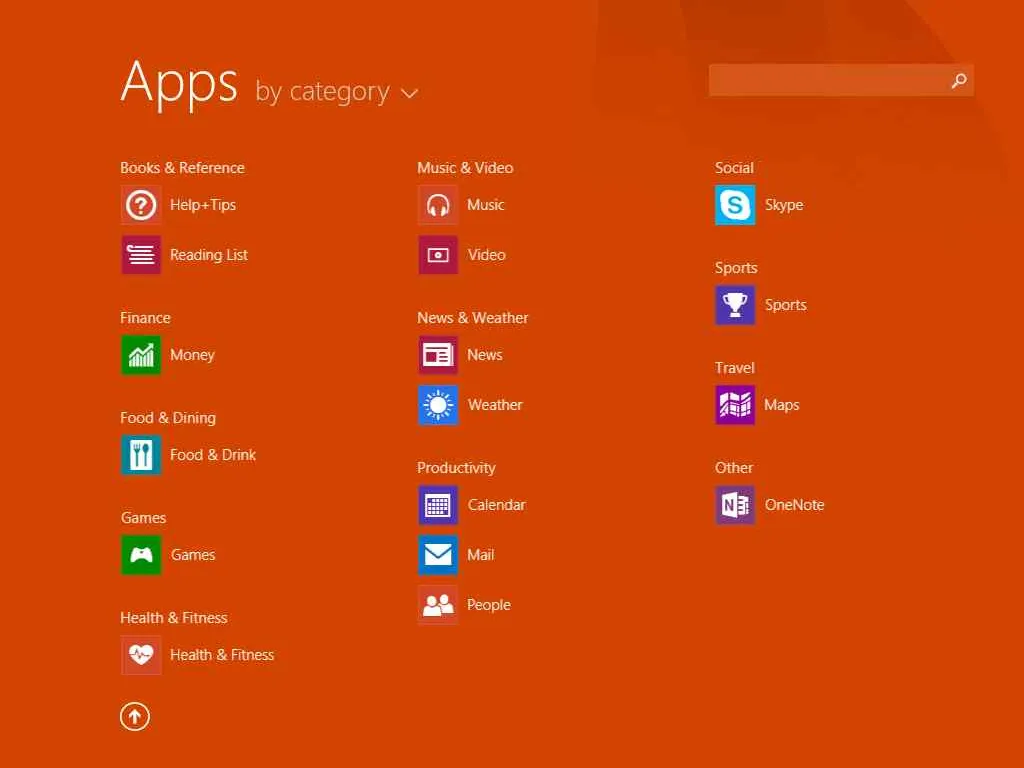Launch the Food & Drink app icon
Viewport: 1024px width, 768px height.
141,455
